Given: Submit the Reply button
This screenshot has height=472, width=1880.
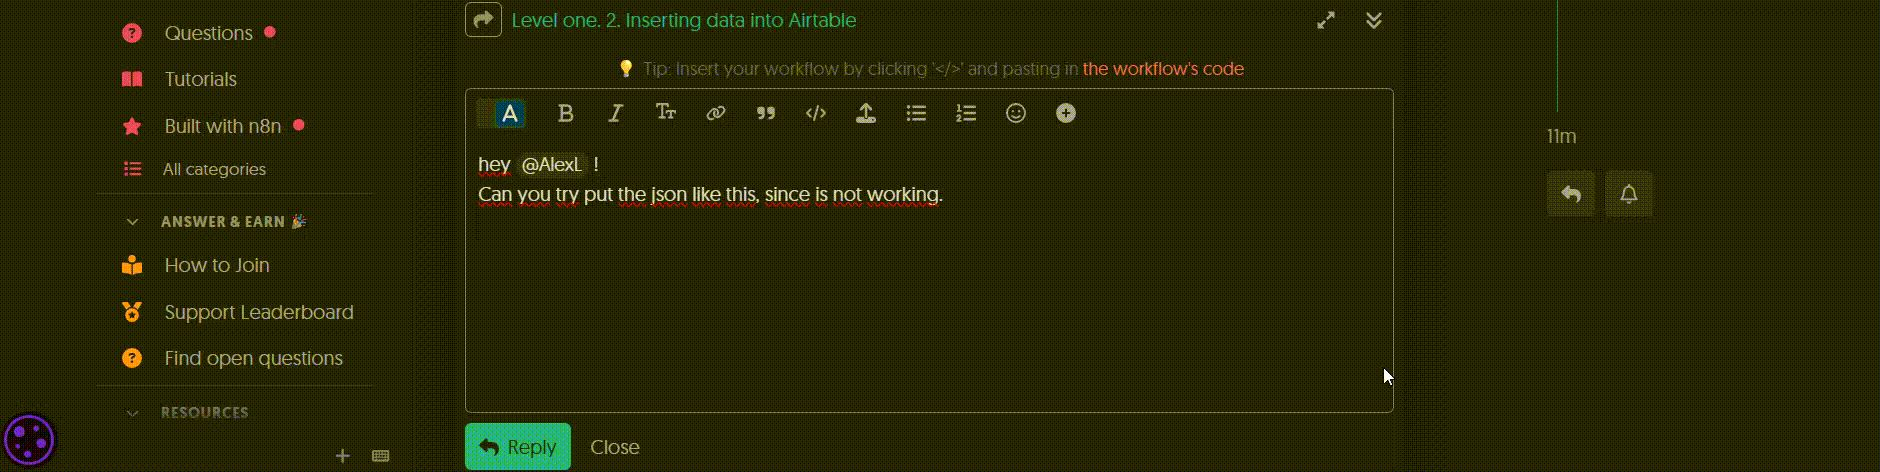Looking at the screenshot, I should pos(518,447).
